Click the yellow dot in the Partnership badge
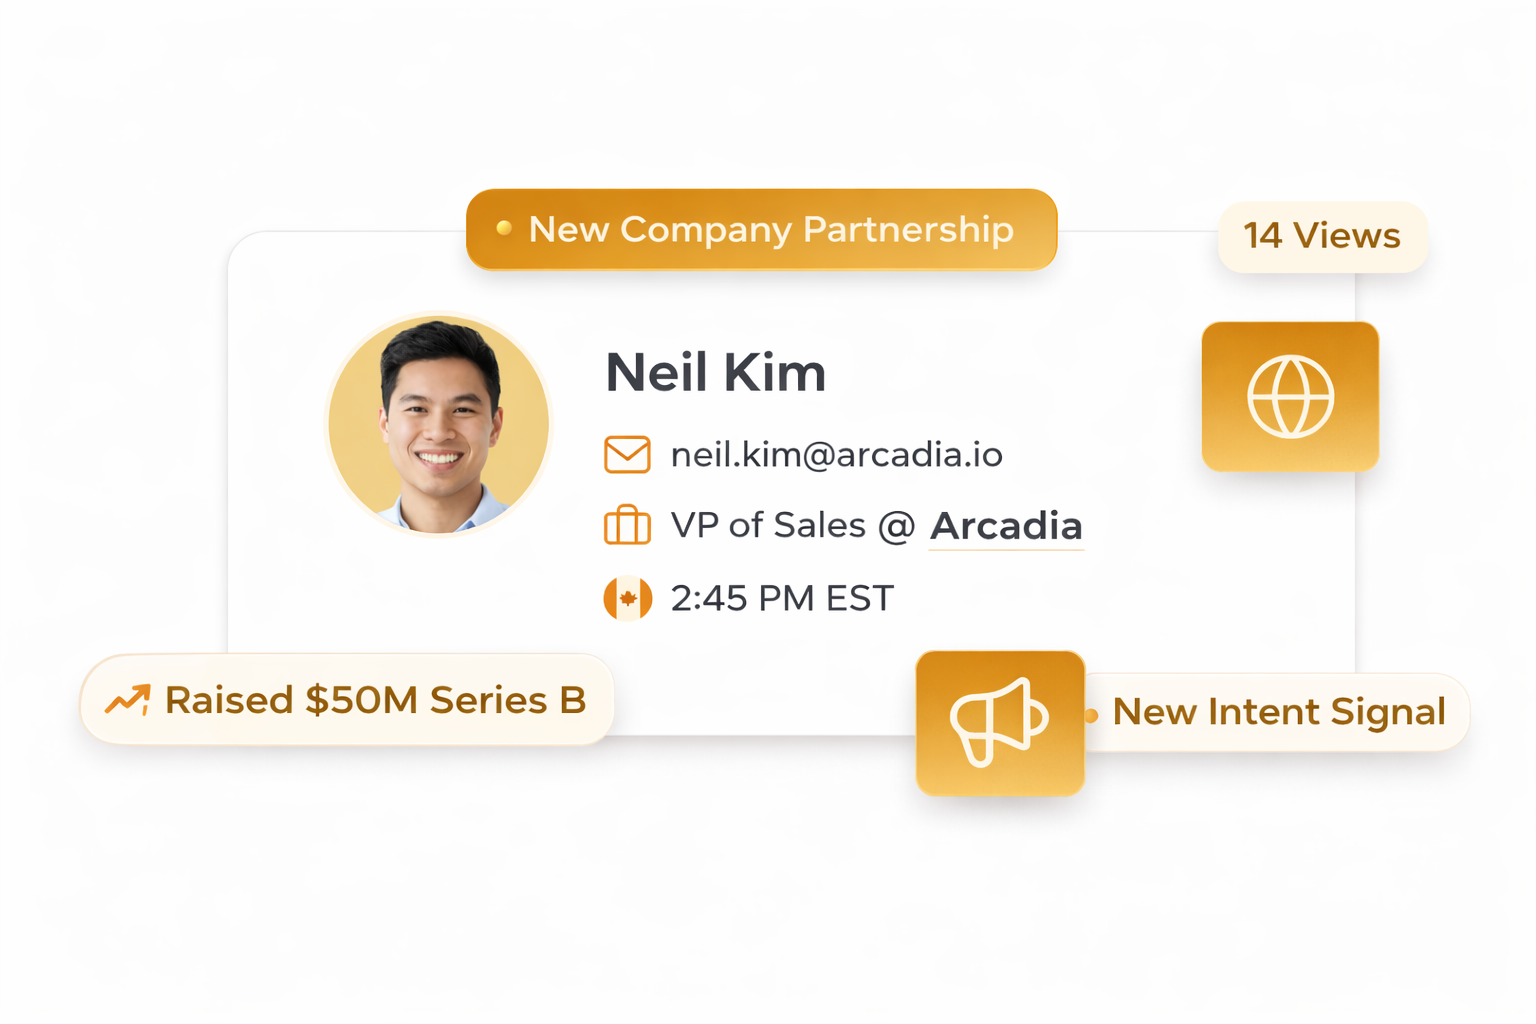1536x1024 pixels. pyautogui.click(x=504, y=229)
